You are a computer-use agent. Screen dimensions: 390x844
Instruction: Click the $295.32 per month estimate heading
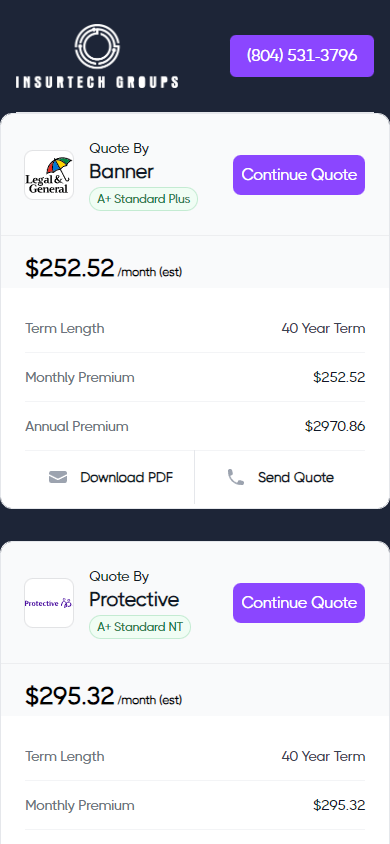[x=104, y=696]
